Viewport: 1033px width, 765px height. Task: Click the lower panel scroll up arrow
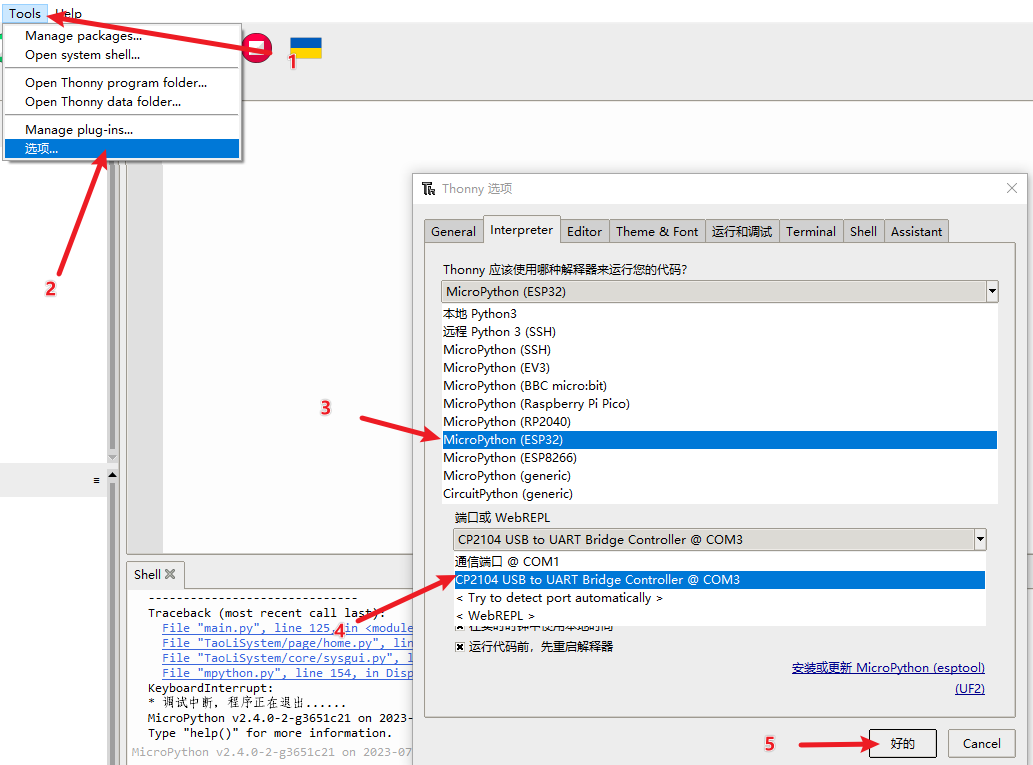(112, 474)
